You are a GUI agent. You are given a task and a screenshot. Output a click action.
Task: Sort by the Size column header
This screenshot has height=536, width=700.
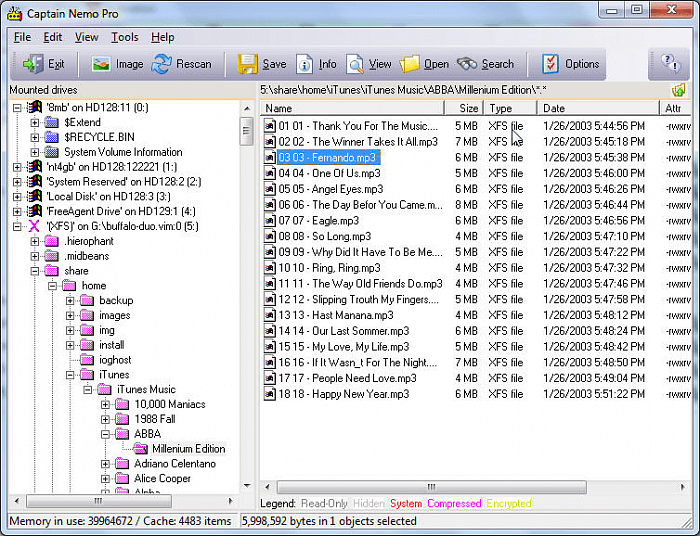[464, 108]
